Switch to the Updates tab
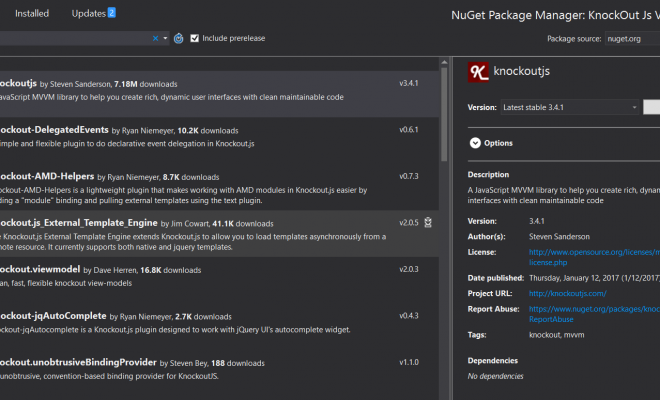The height and width of the screenshot is (400, 660). pos(88,13)
